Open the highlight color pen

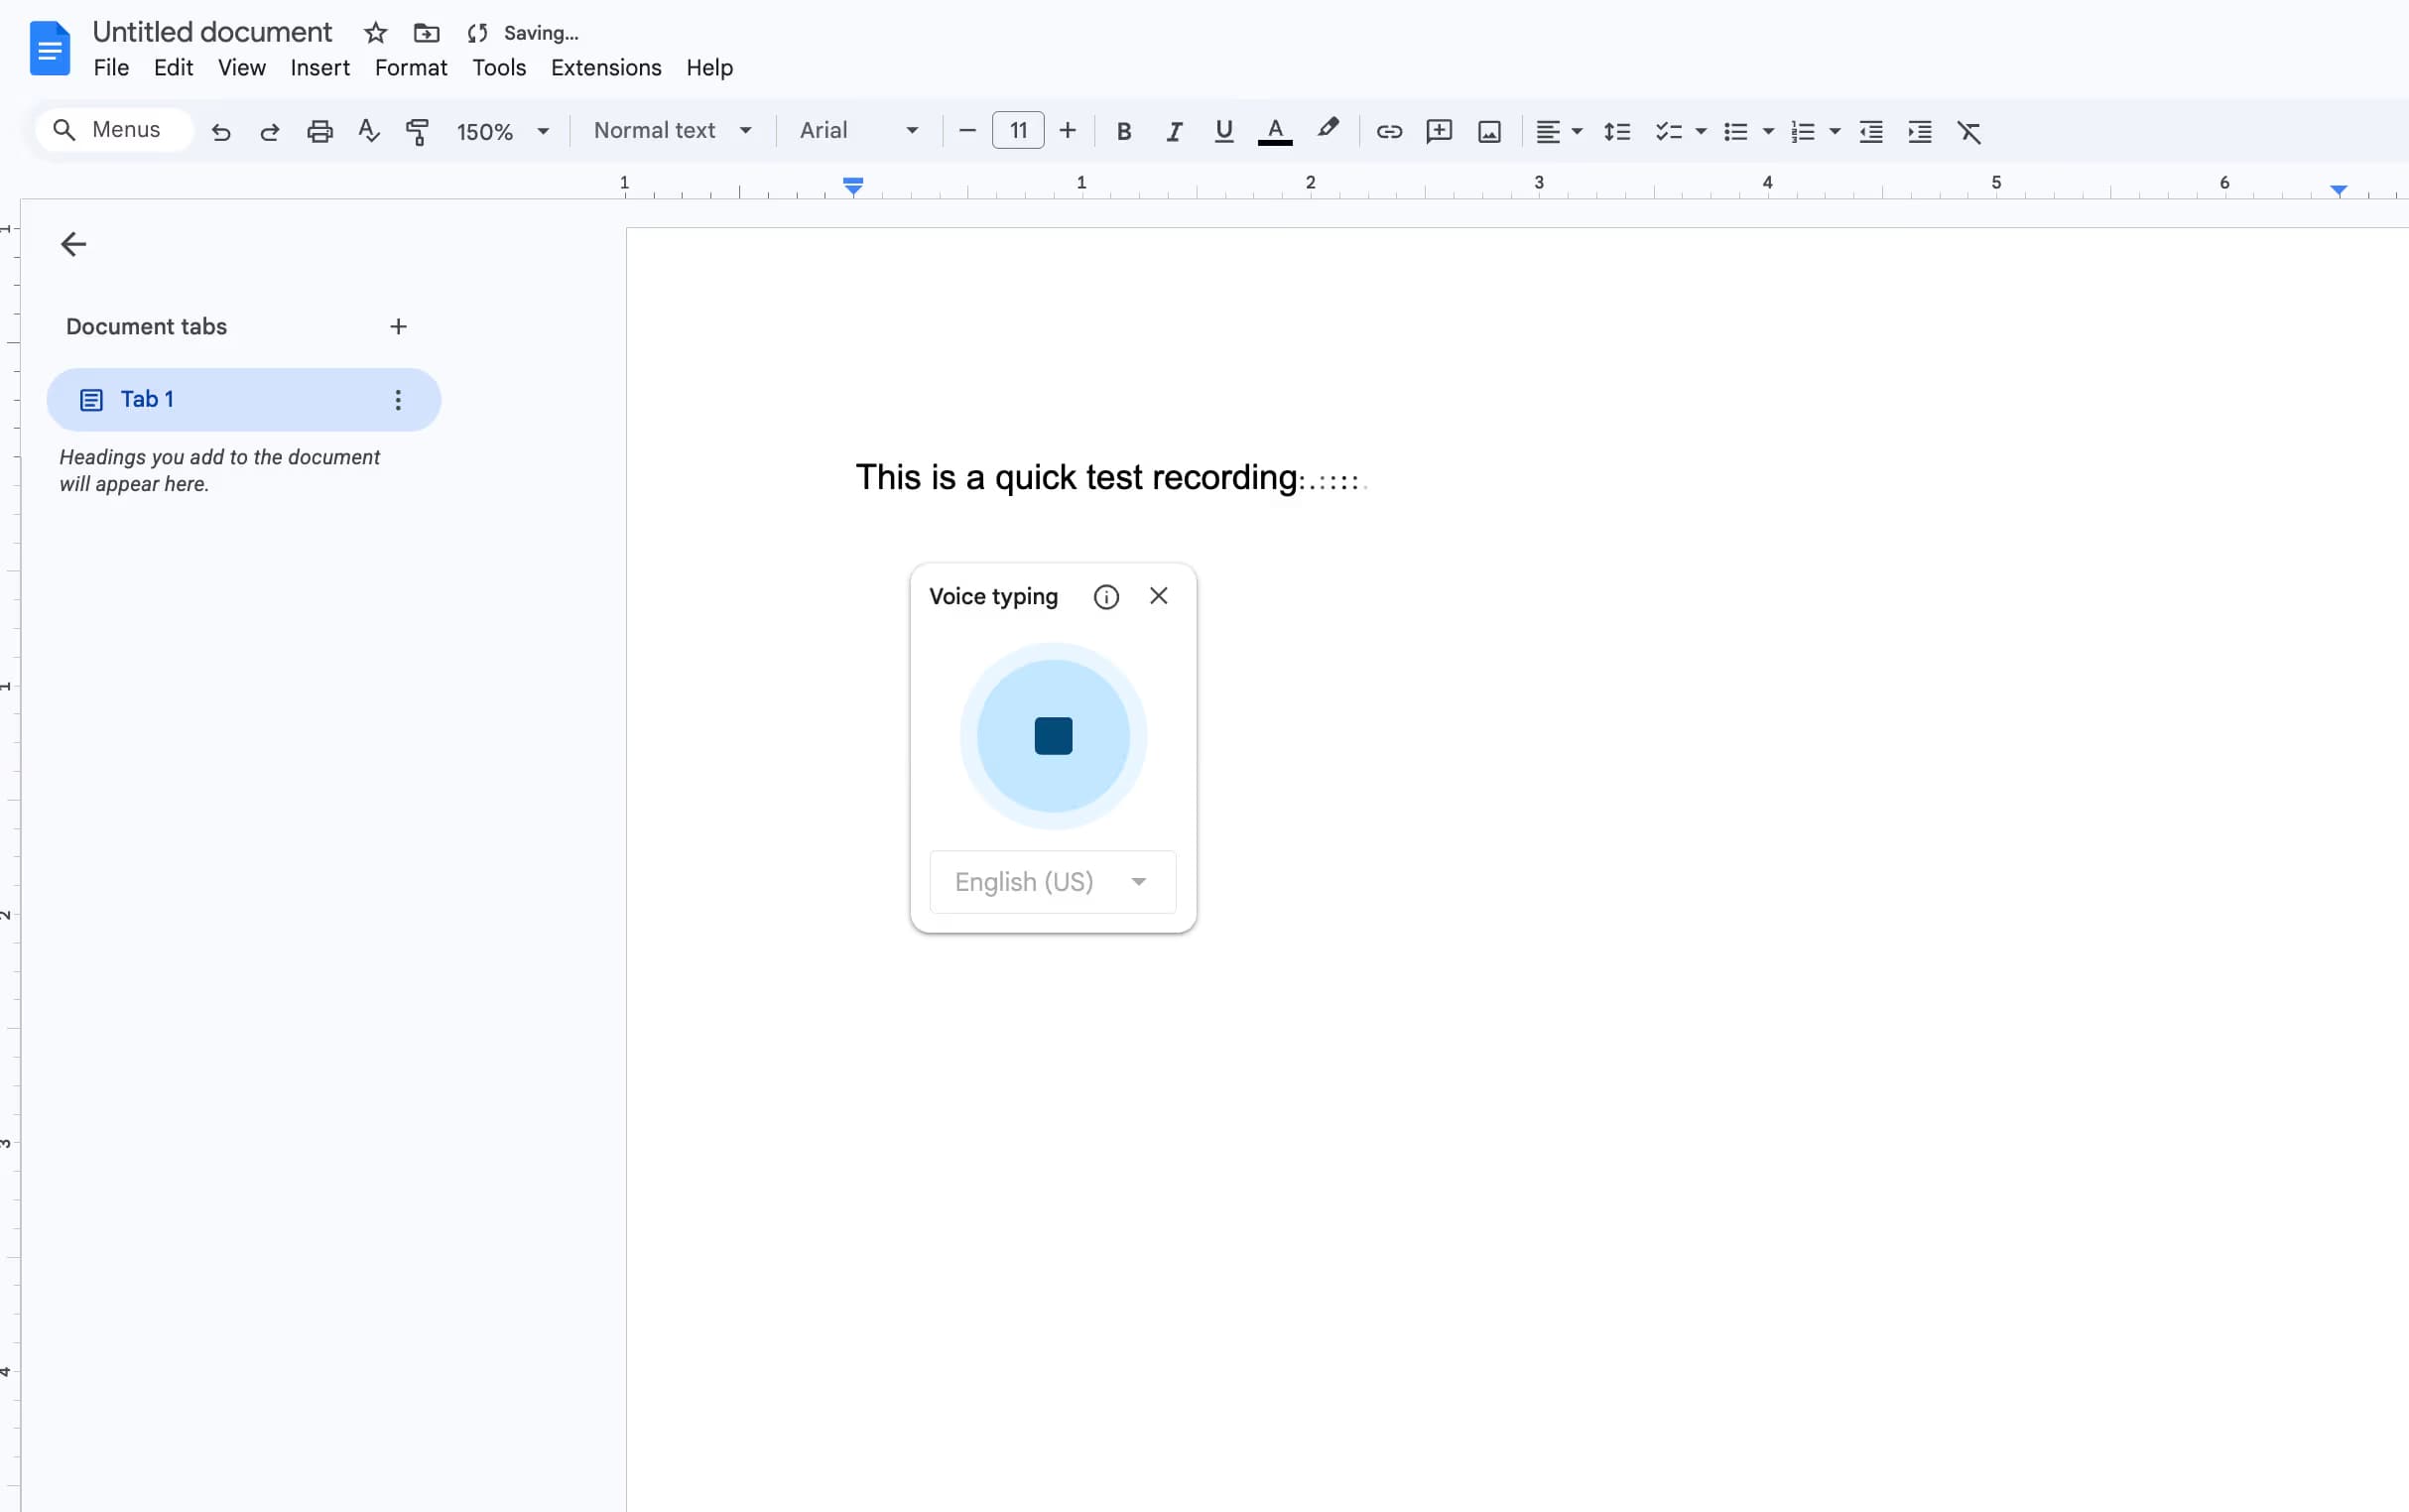pyautogui.click(x=1328, y=129)
